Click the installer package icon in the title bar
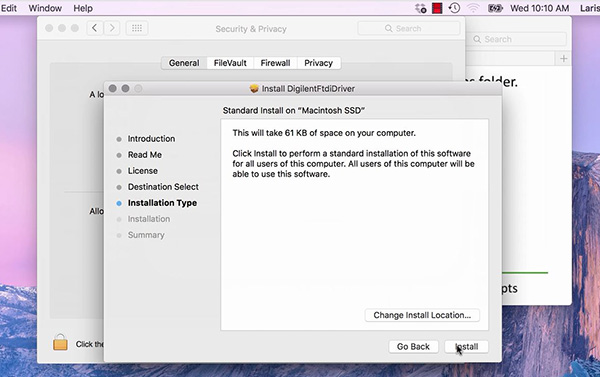Screen dimensions: 600x377 click(254, 89)
